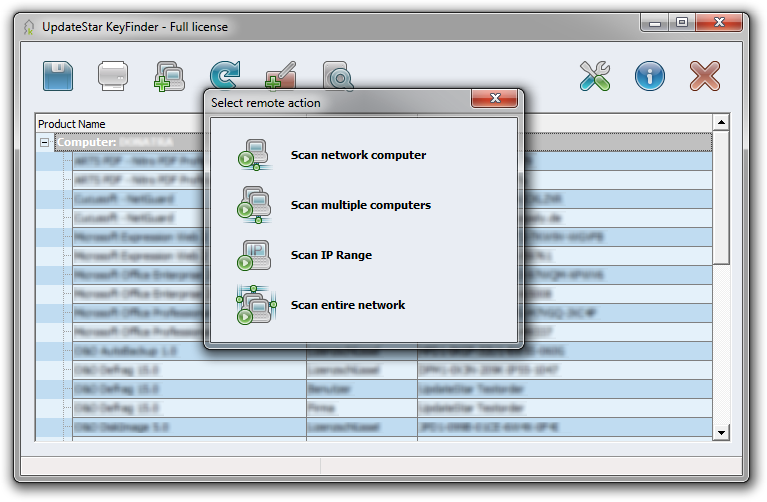
Task: Click the Scan IP Range icon
Action: [254, 255]
